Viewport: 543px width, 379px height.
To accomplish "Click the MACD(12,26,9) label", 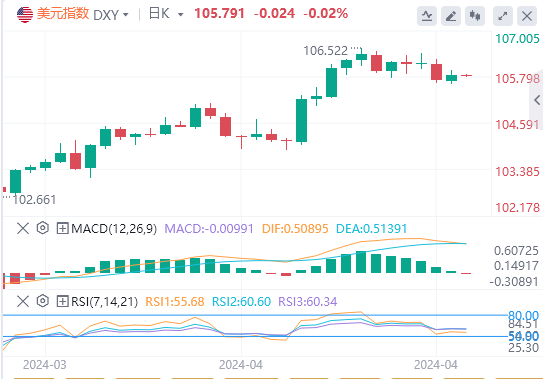I will point(114,229).
